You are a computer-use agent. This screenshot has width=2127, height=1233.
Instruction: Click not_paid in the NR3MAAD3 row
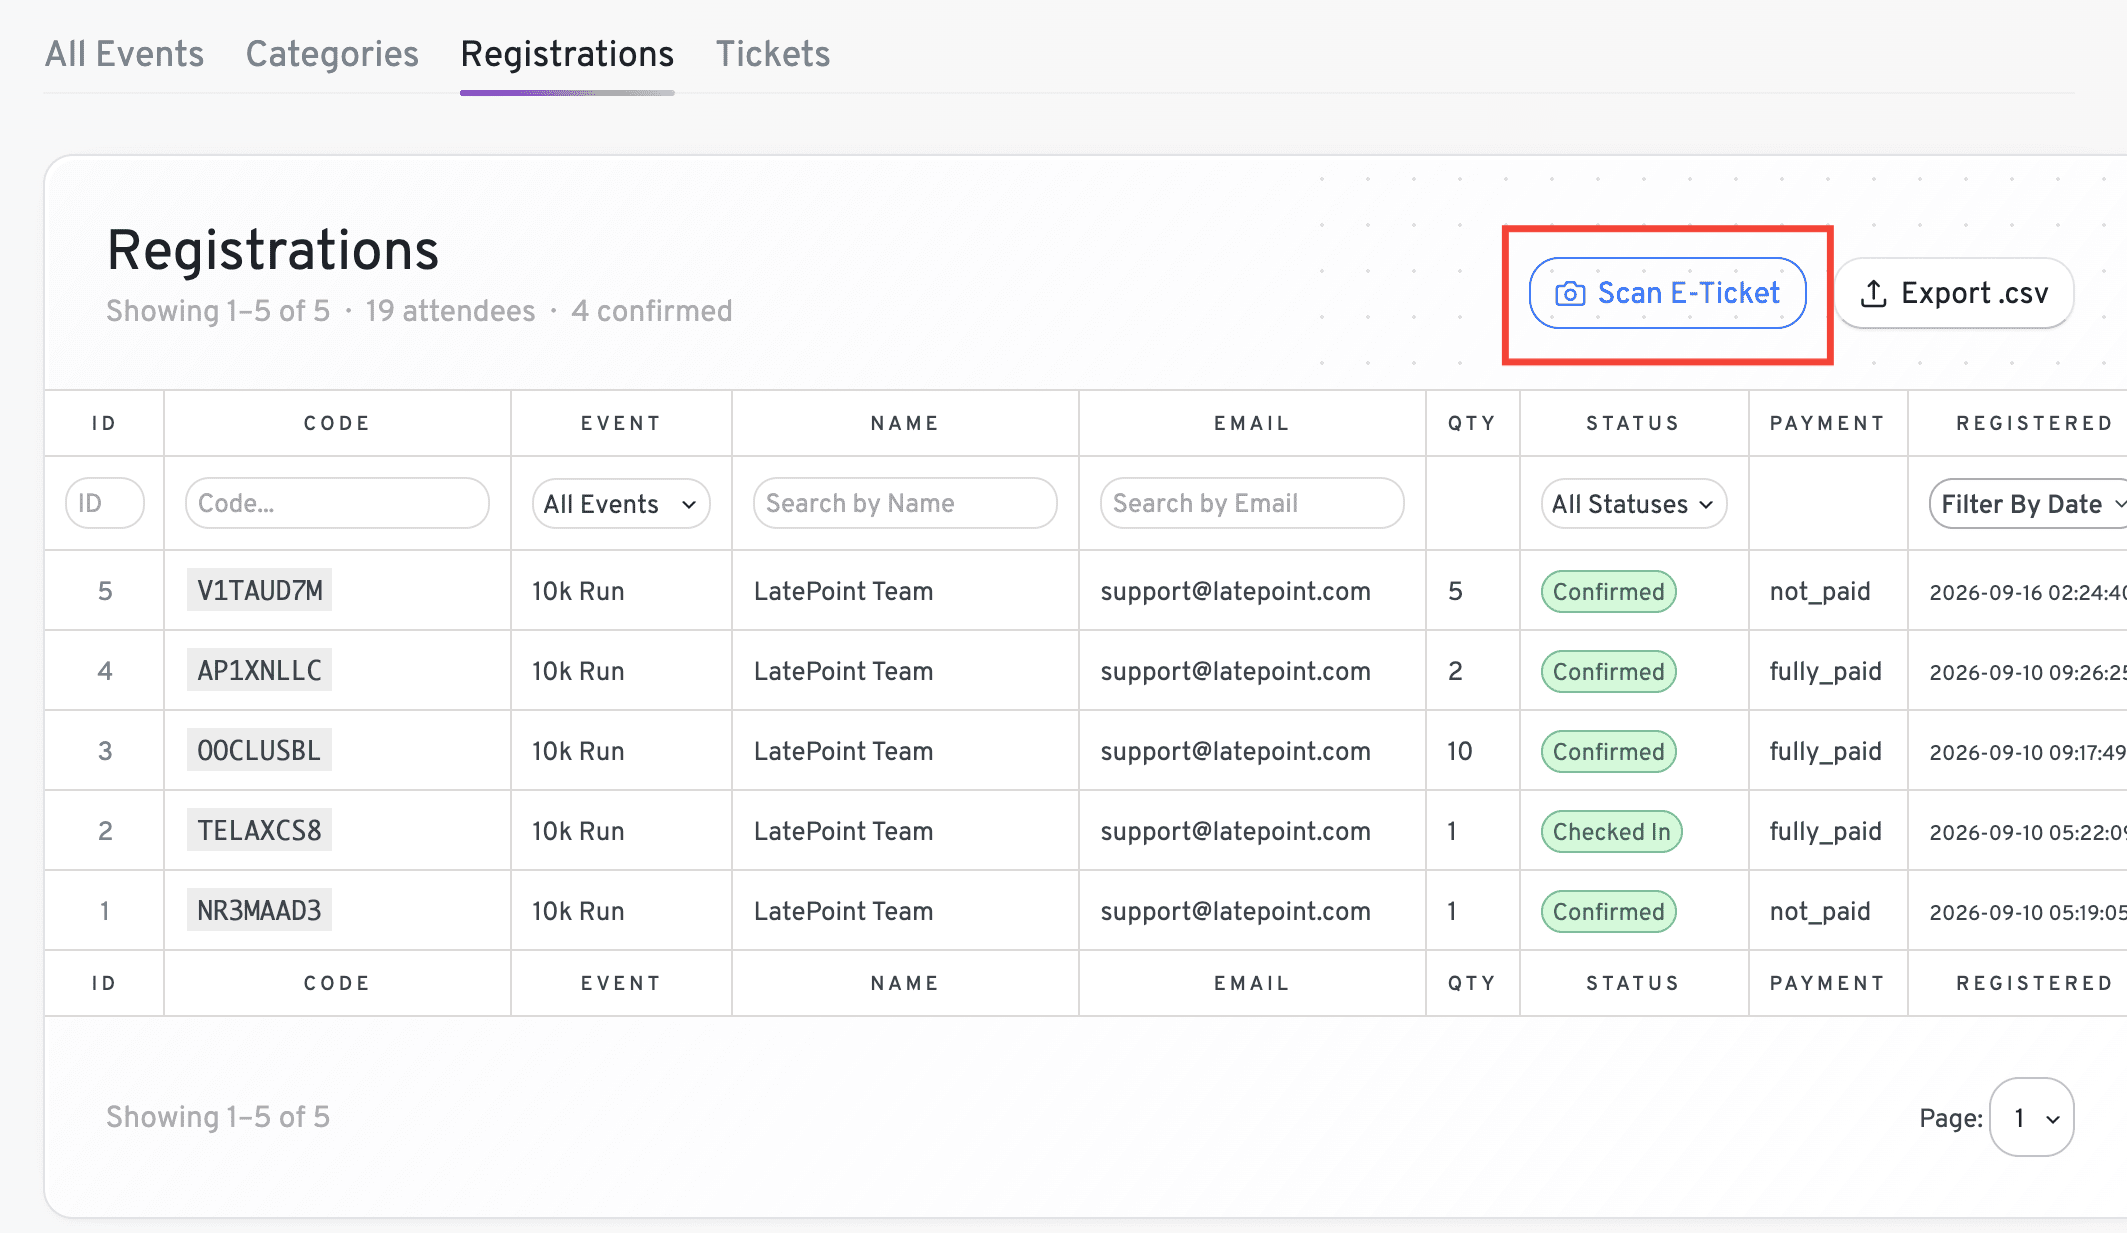pos(1820,911)
